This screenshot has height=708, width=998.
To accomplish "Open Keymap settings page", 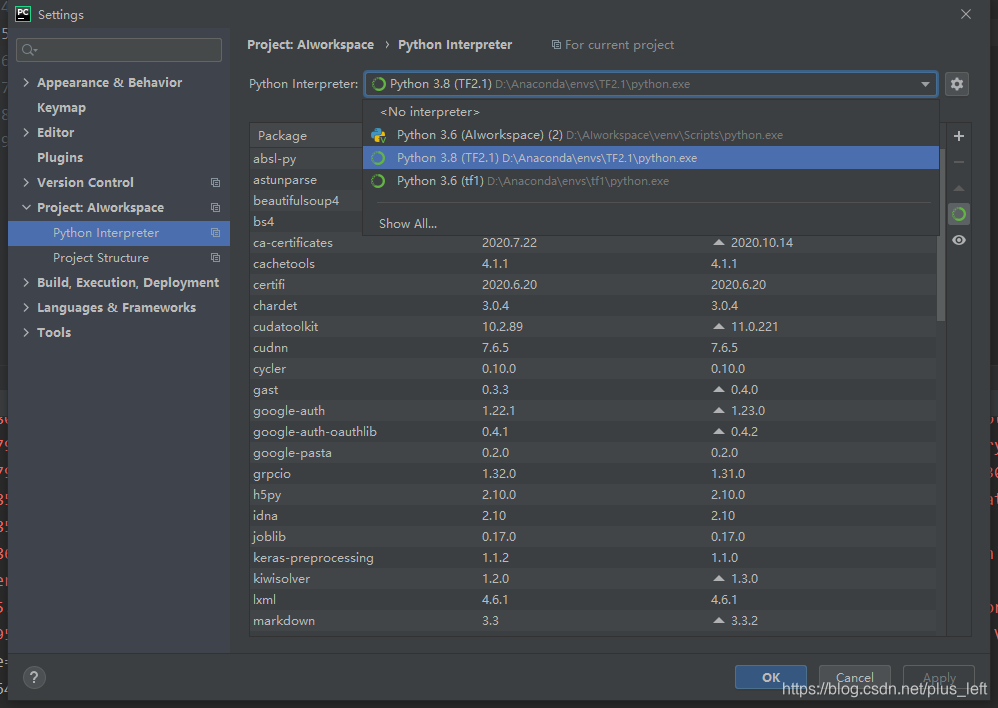I will pos(61,108).
